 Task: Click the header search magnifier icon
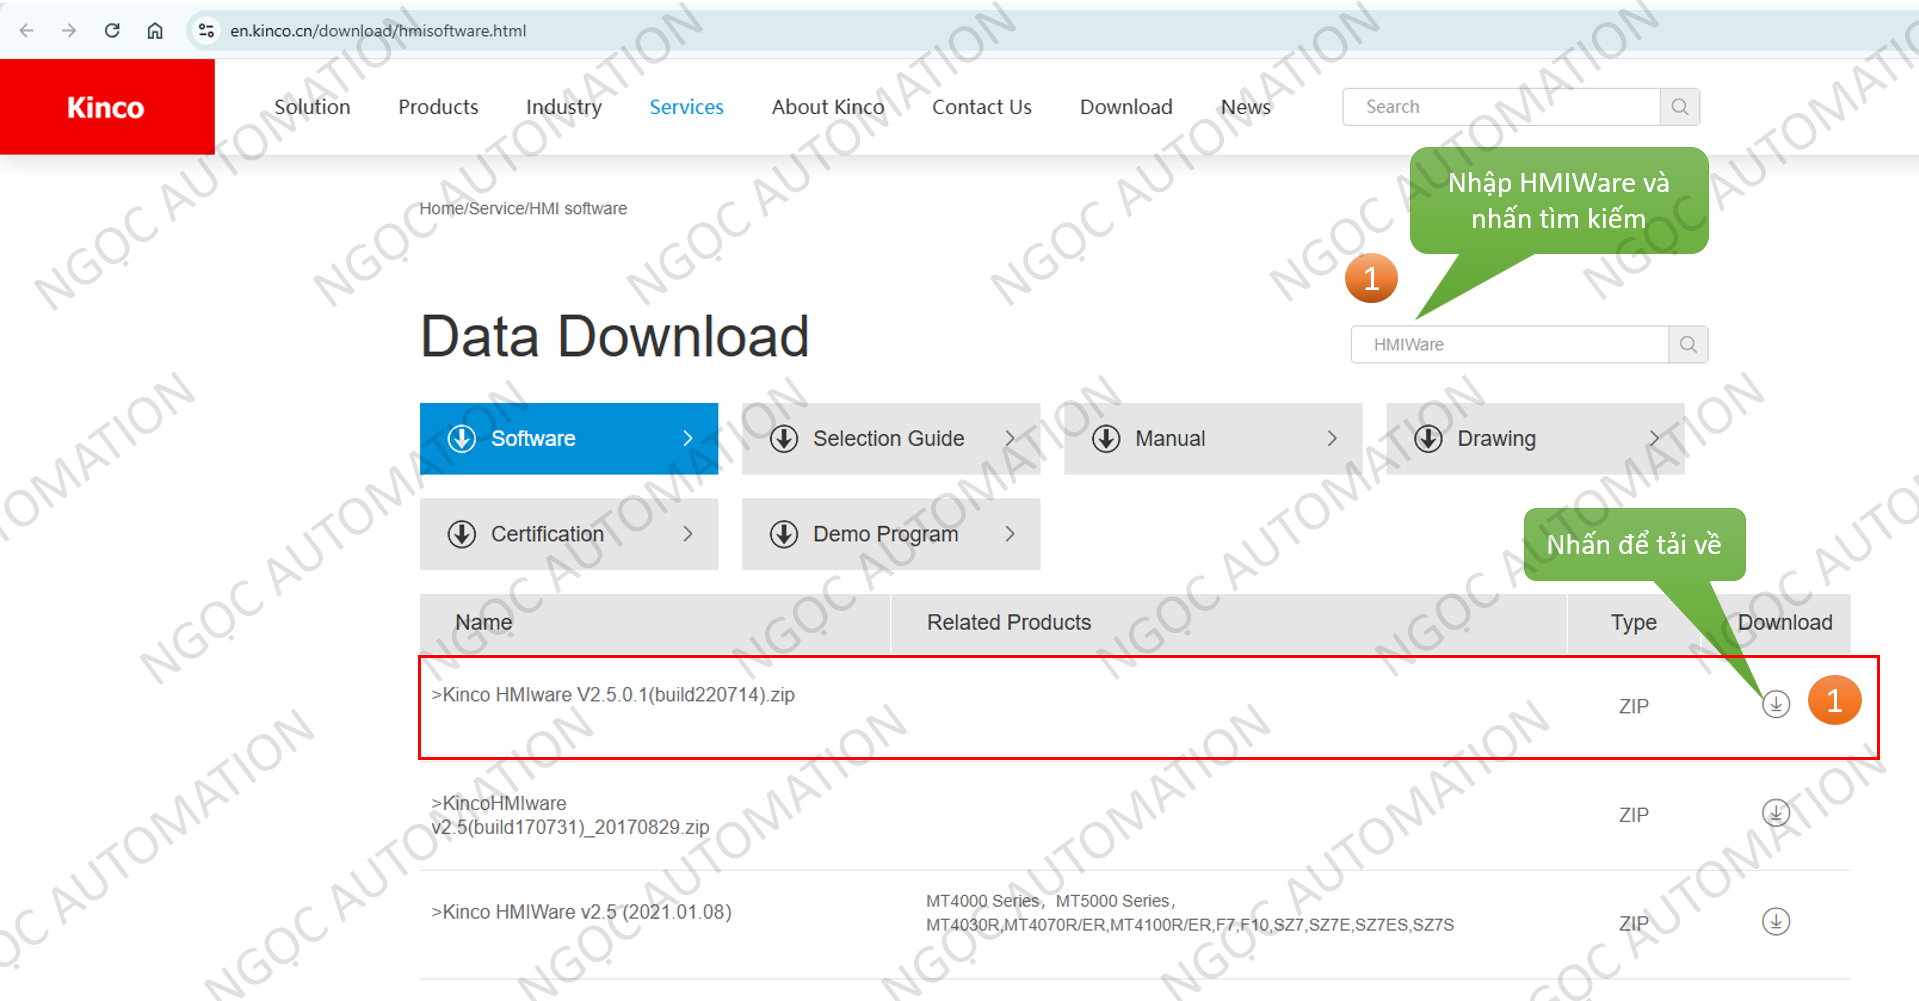(x=1680, y=107)
